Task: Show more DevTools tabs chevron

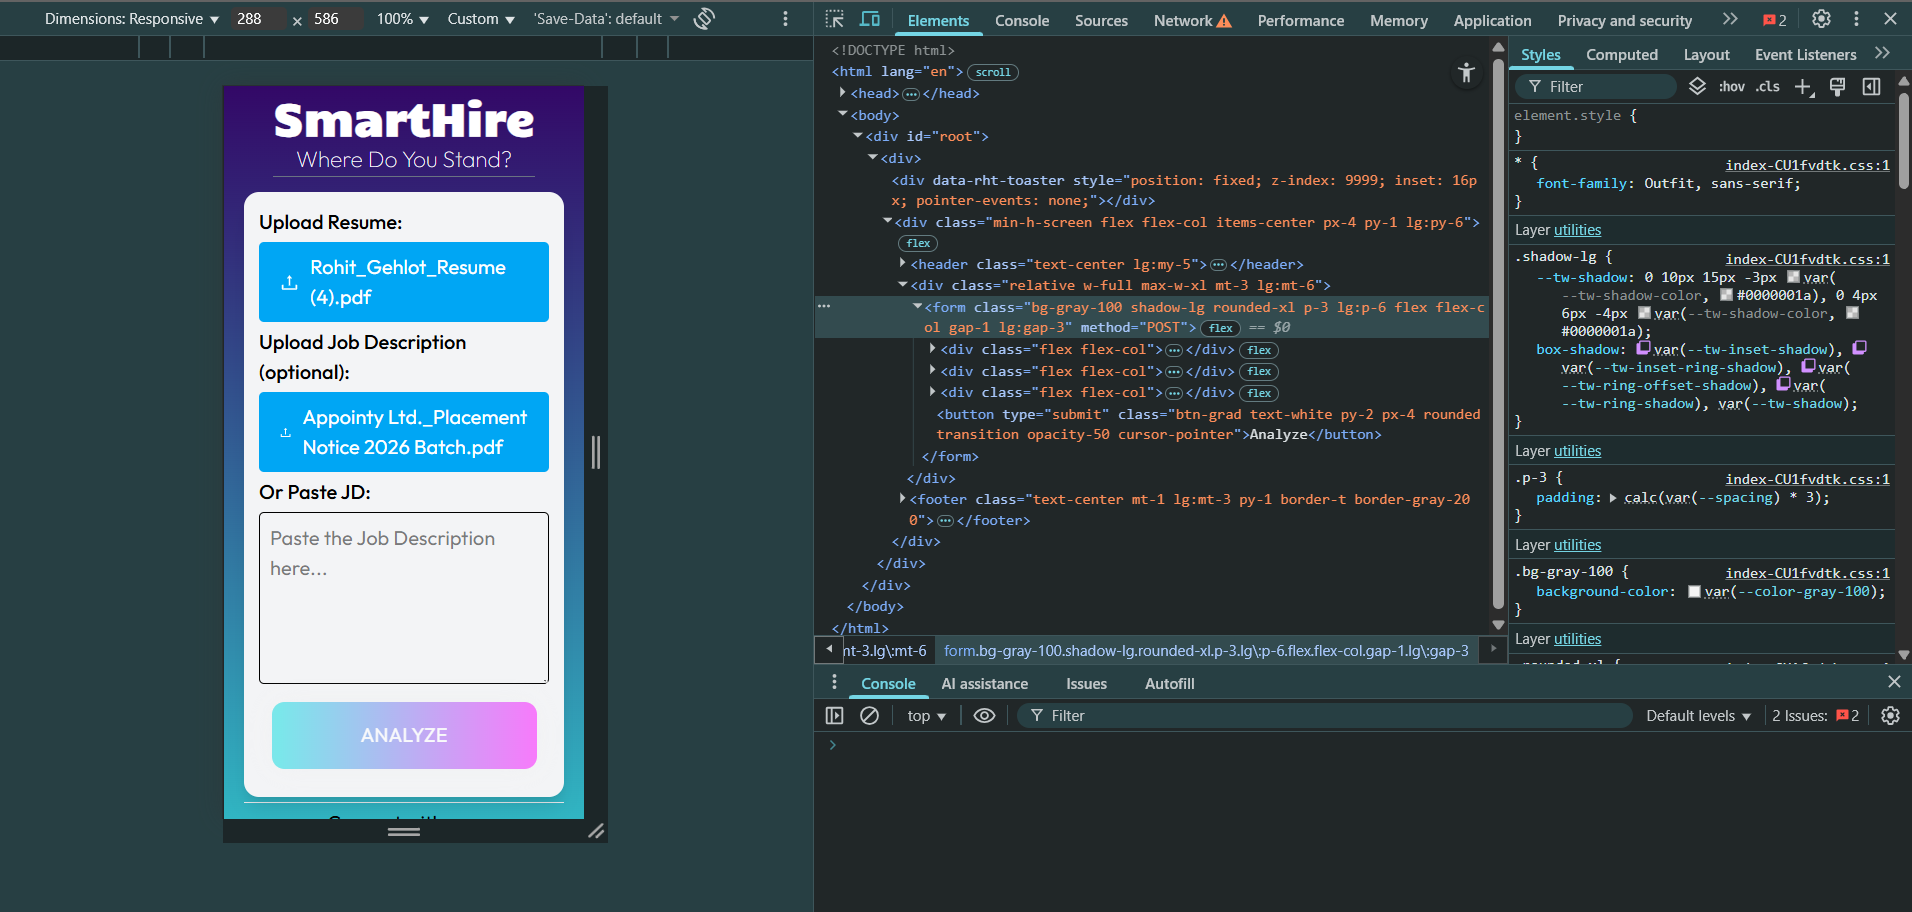Action: 1731,19
